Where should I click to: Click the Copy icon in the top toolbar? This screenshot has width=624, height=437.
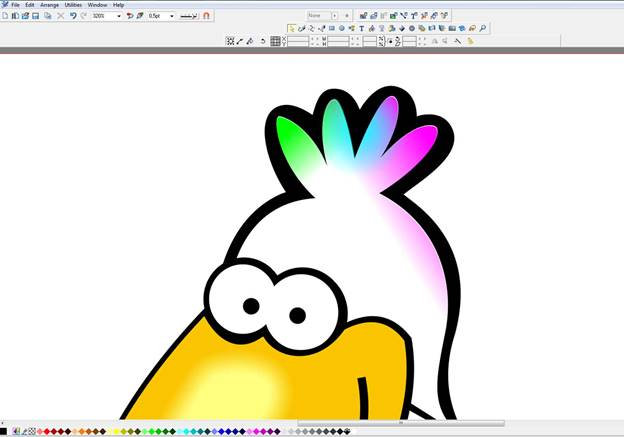(48, 16)
